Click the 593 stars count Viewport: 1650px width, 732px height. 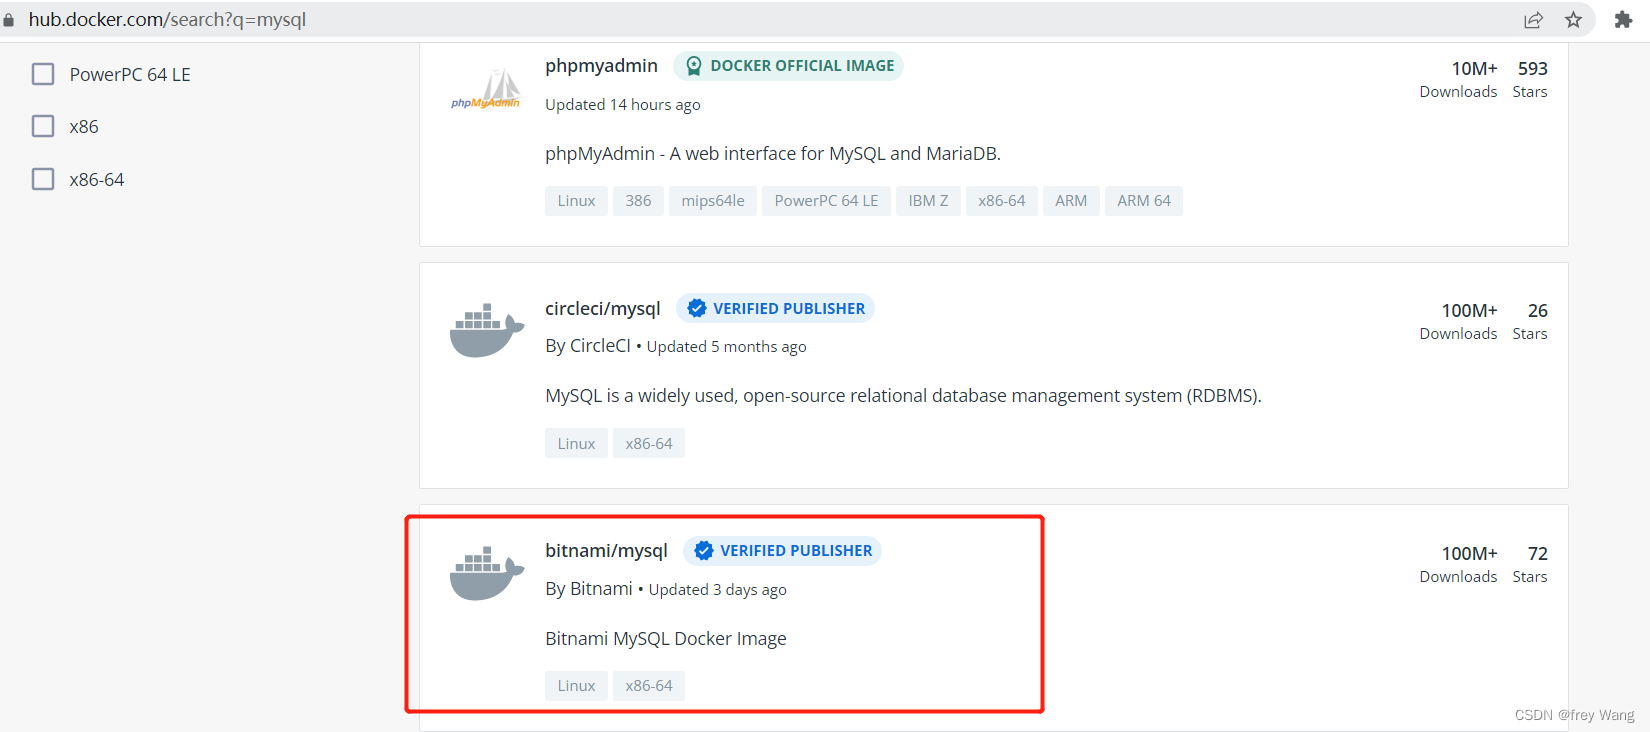pos(1533,69)
